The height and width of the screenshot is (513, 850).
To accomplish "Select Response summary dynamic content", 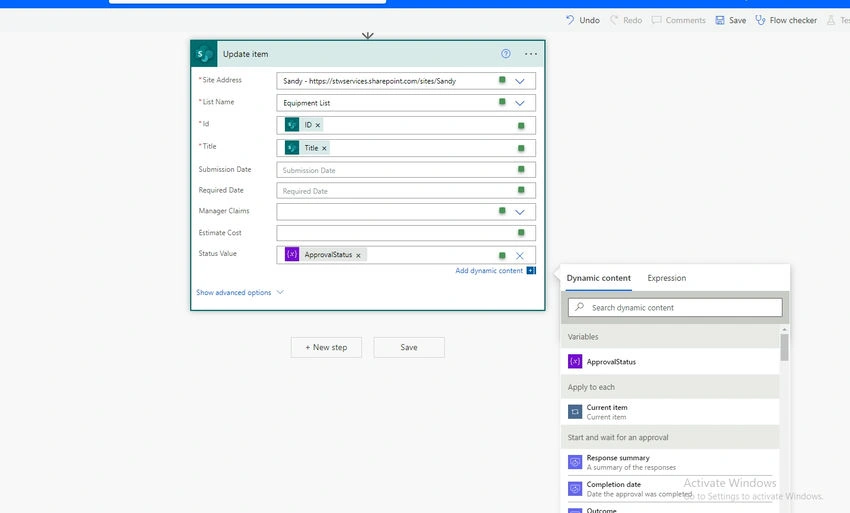I will coord(670,463).
